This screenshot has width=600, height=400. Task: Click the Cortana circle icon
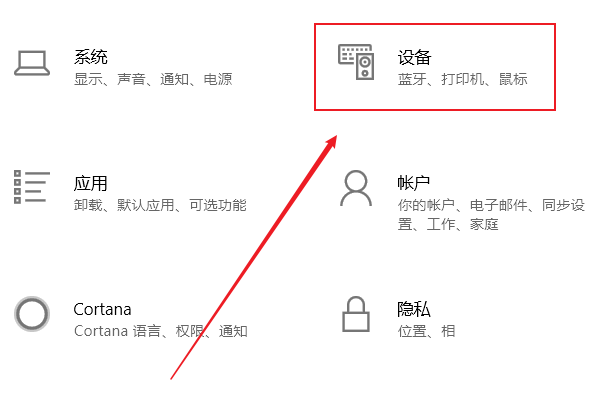pyautogui.click(x=32, y=314)
